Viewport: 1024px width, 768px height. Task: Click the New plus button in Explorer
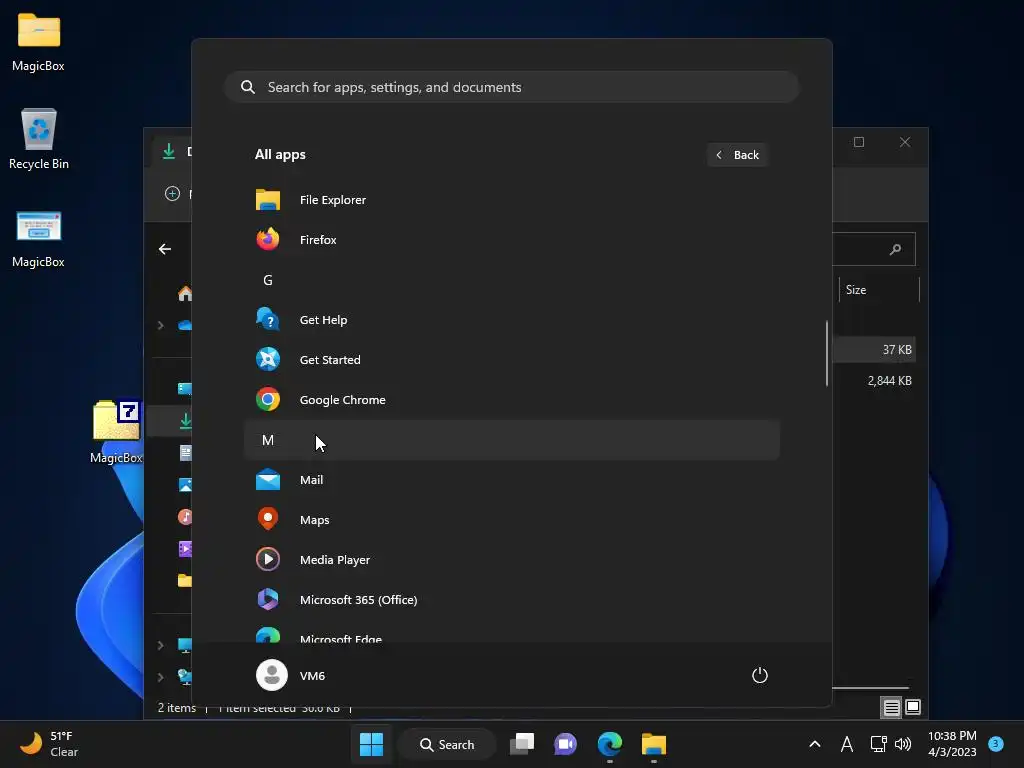(x=172, y=194)
